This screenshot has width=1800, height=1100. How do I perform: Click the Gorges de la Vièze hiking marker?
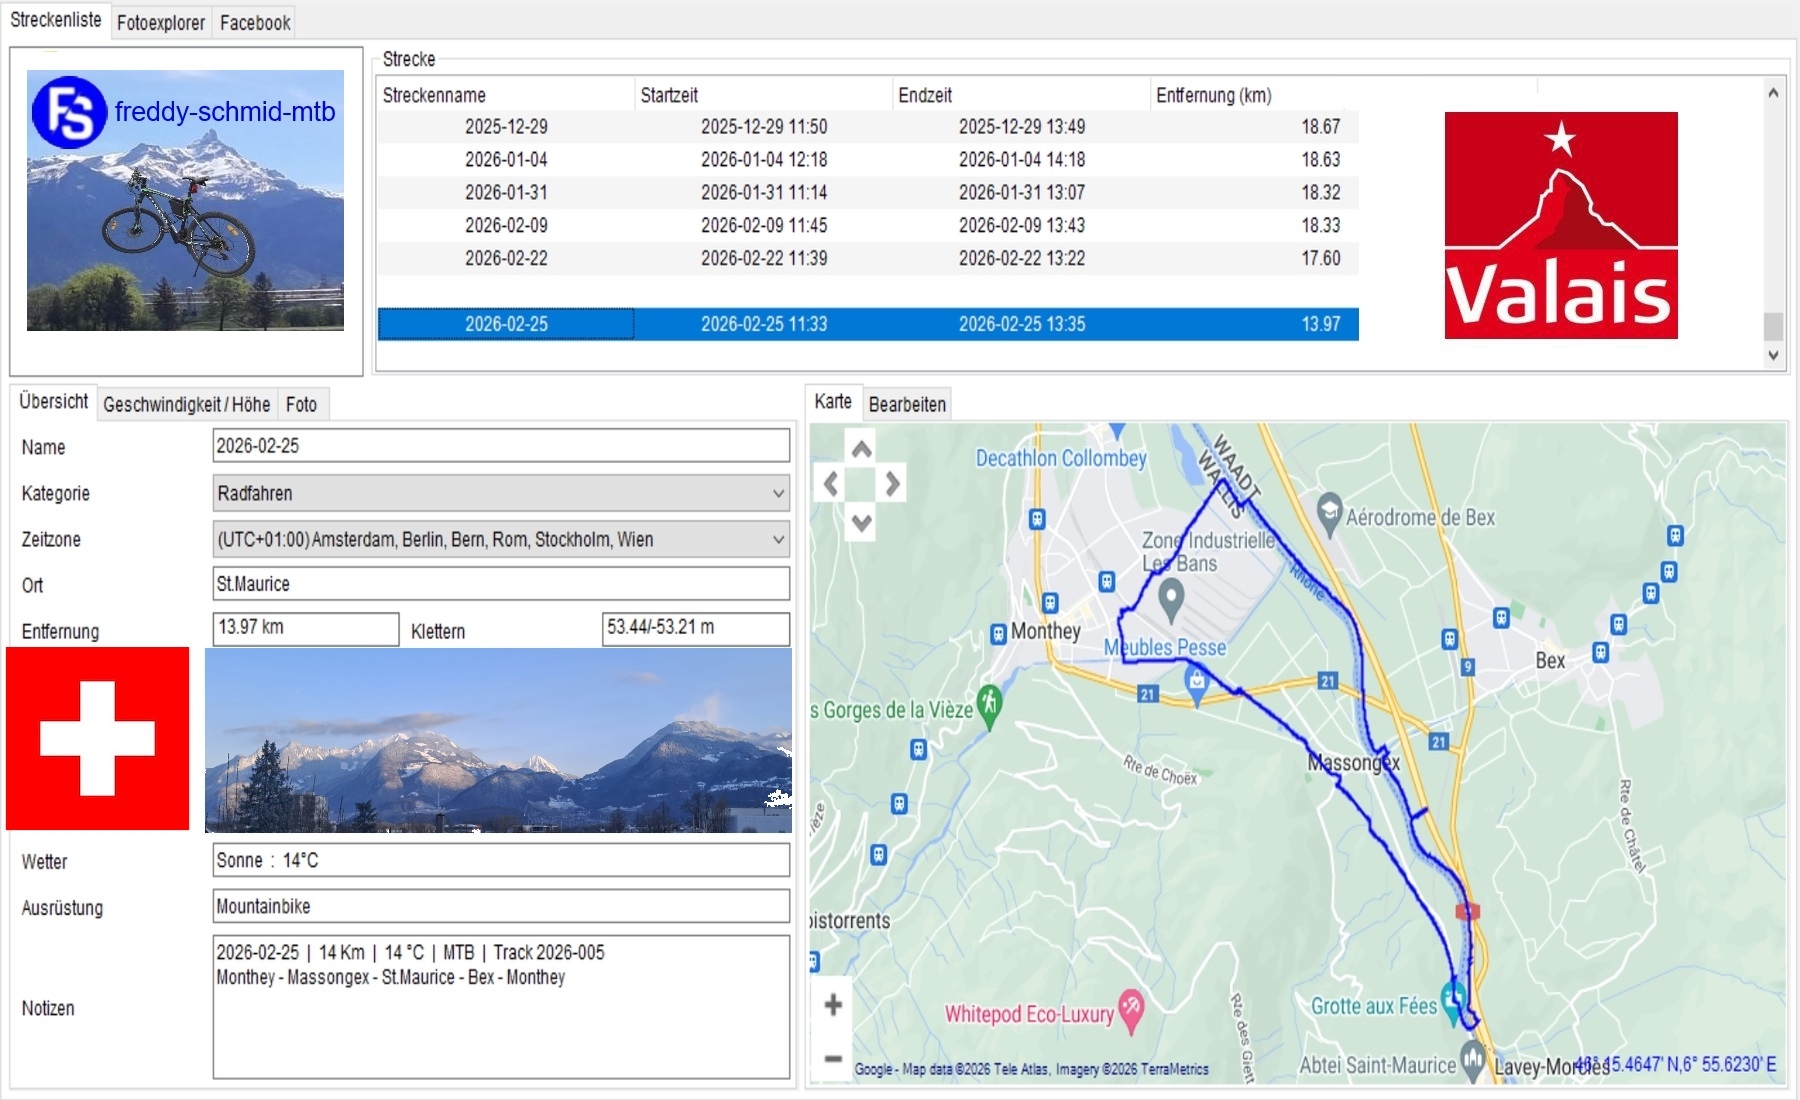pos(989,704)
